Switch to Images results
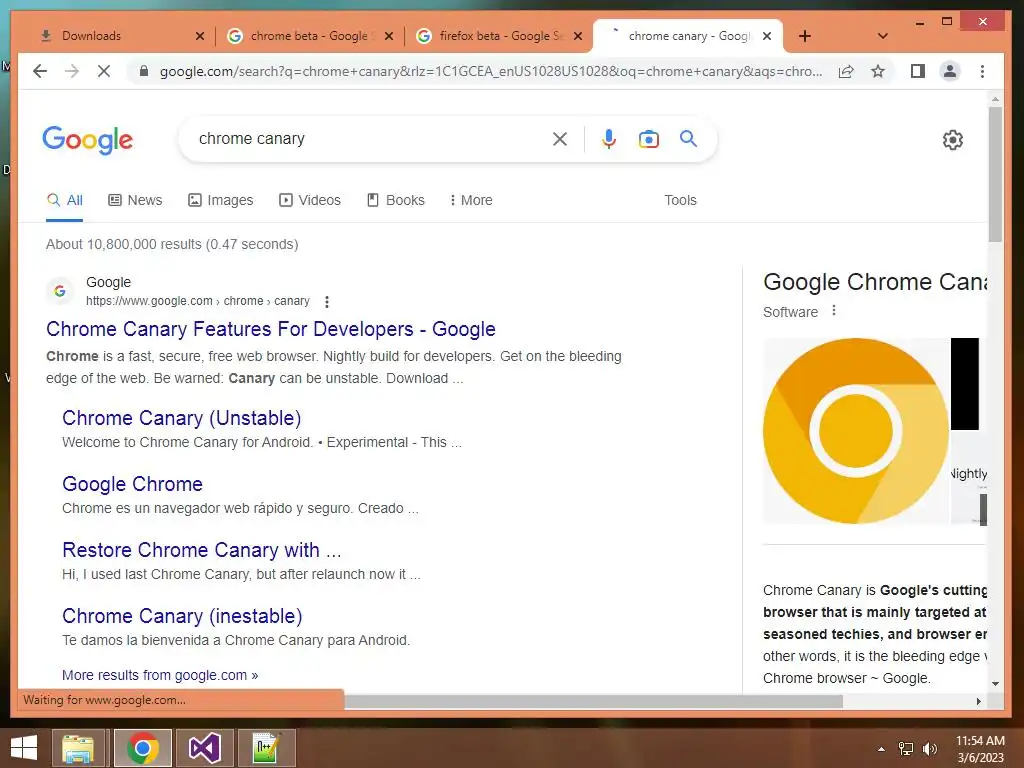Viewport: 1024px width, 768px height. (220, 200)
